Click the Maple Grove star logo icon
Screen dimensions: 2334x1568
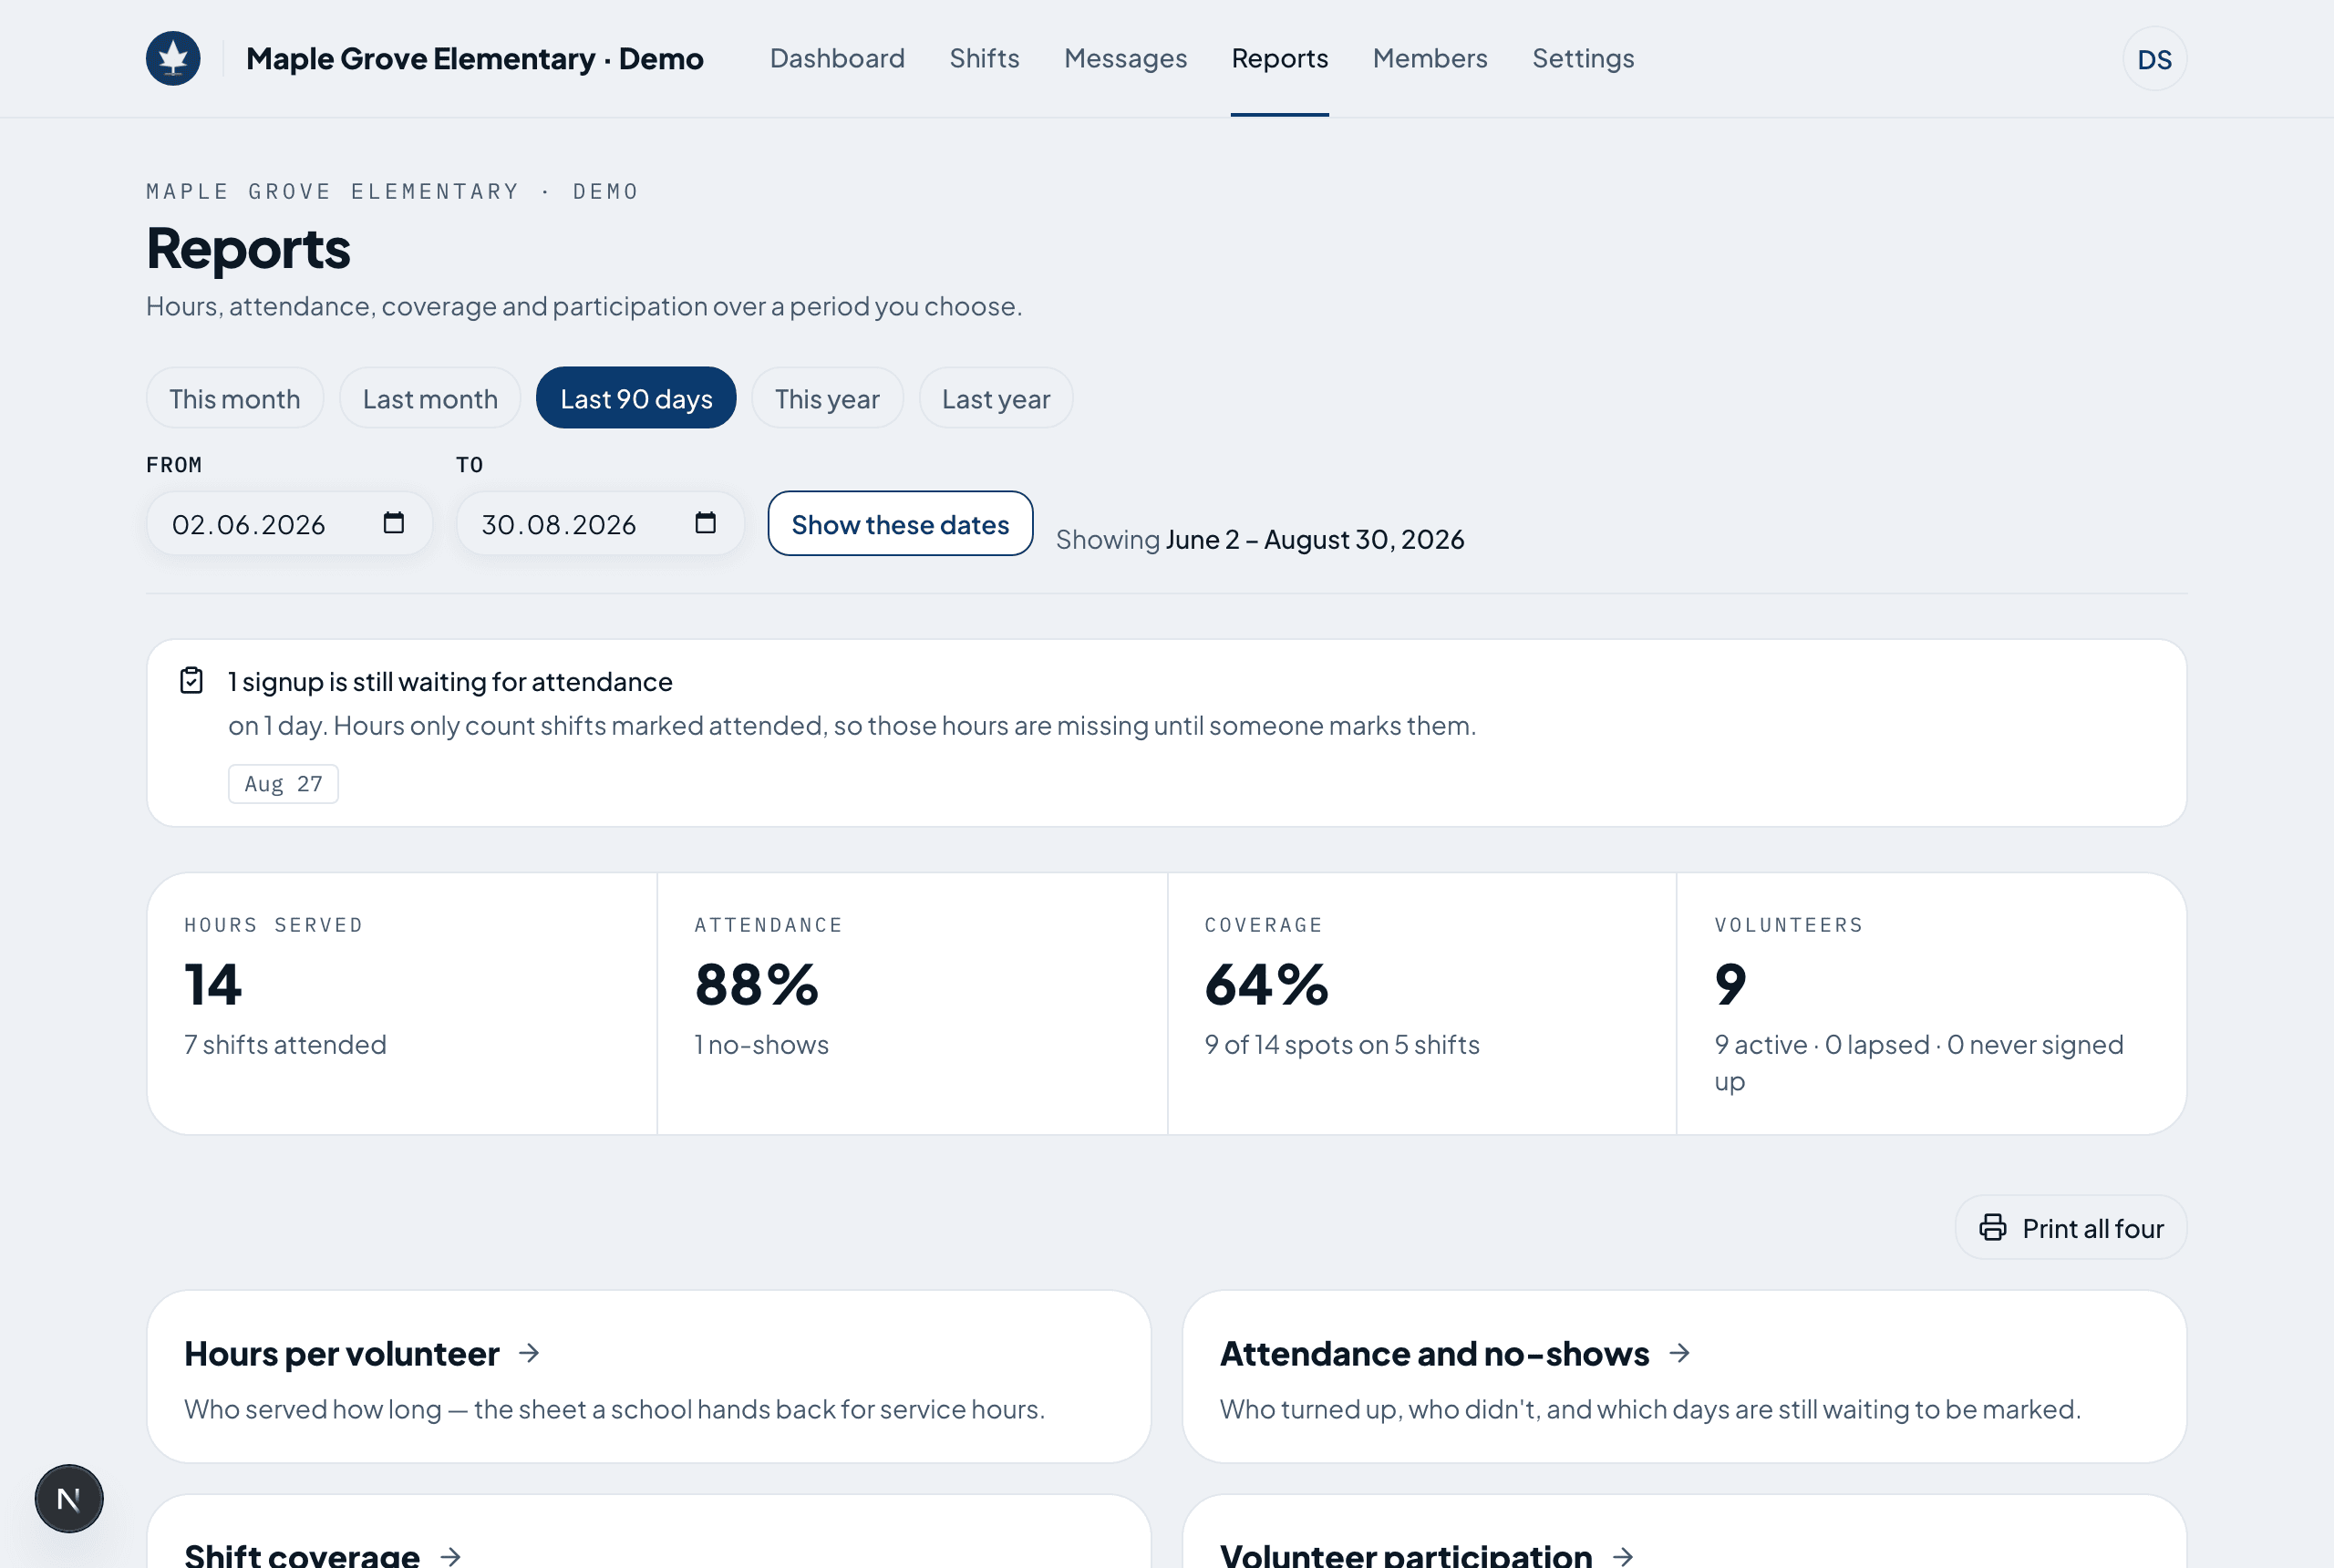click(173, 58)
